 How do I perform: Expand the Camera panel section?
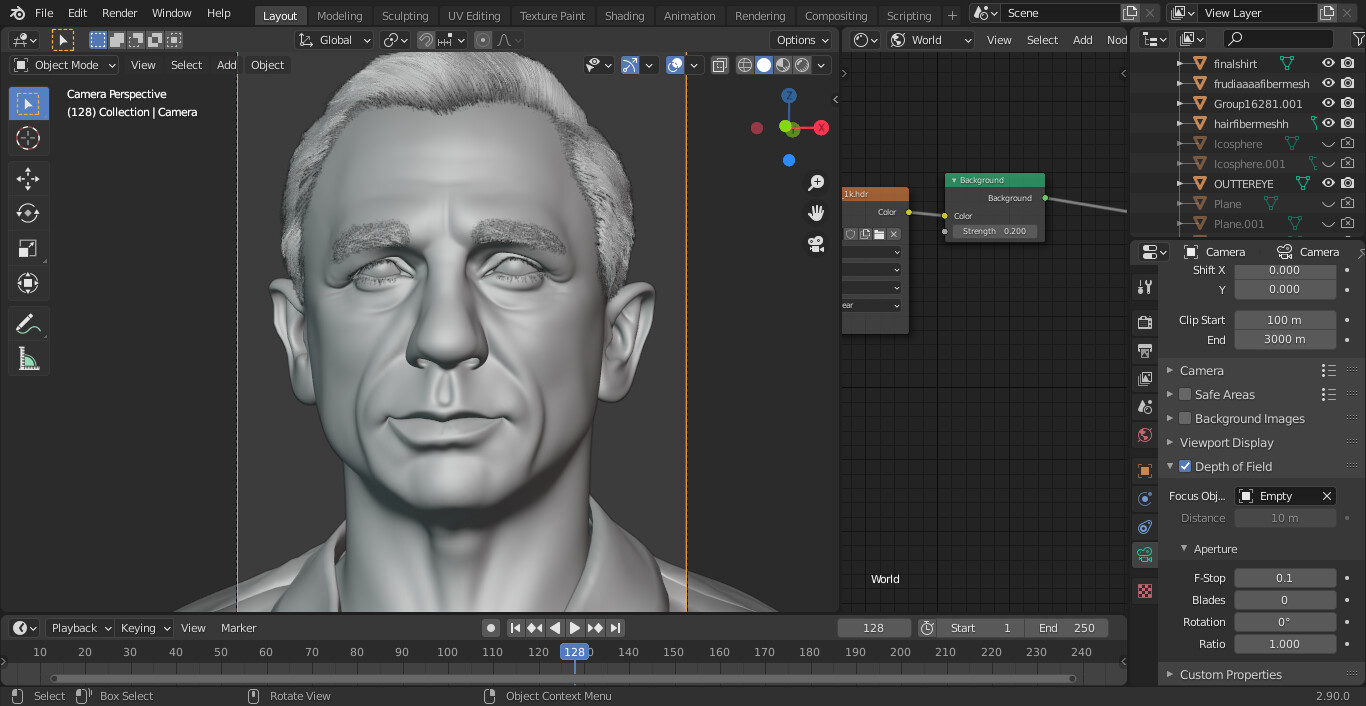coord(1201,370)
